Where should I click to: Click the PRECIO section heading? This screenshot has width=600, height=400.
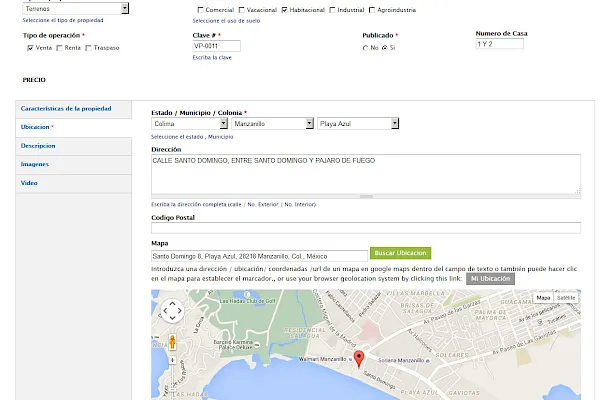coord(34,80)
